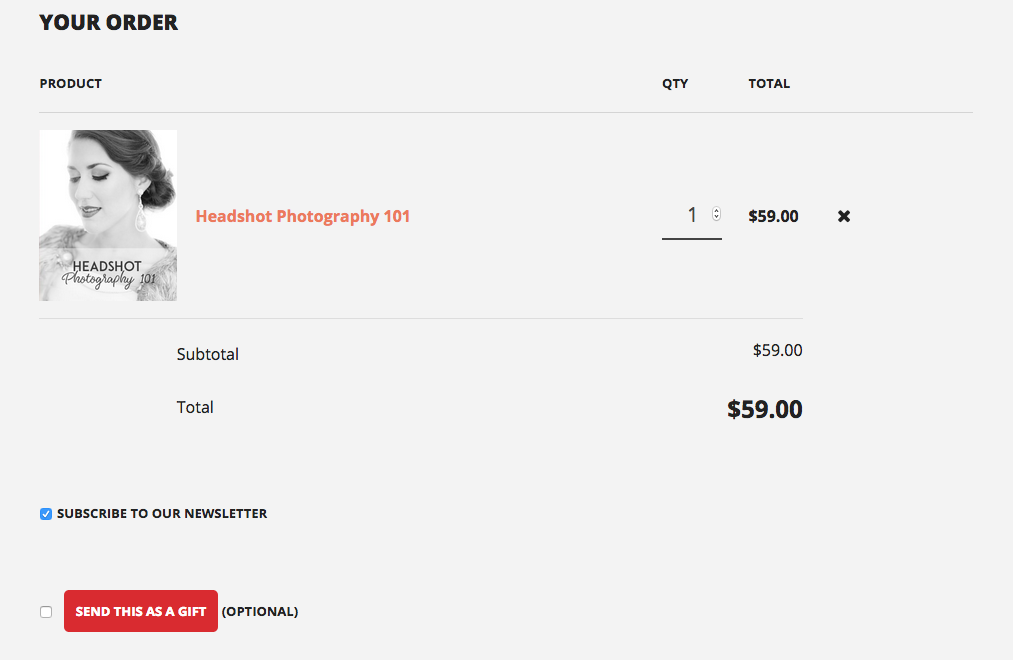Click the large bold $59.00 order total
Screen dimensions: 1015x660
pyautogui.click(x=764, y=409)
